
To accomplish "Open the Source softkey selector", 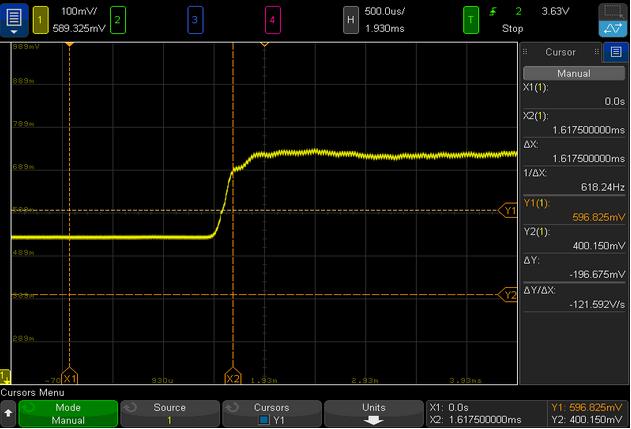I will pyautogui.click(x=168, y=414).
